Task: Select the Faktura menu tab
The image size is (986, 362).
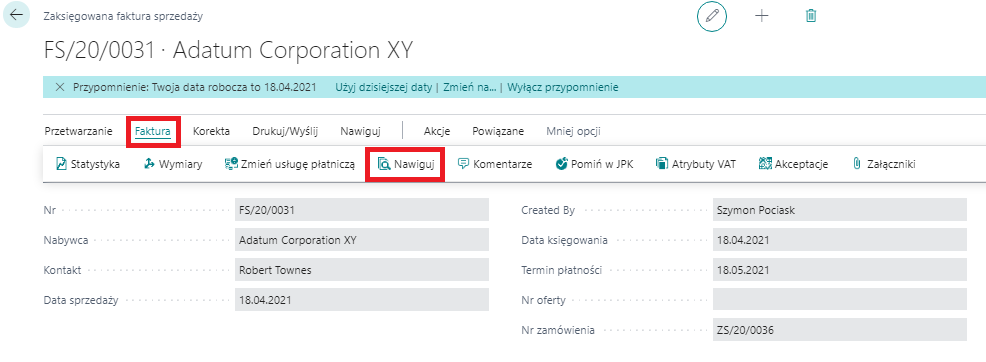Action: coord(153,131)
